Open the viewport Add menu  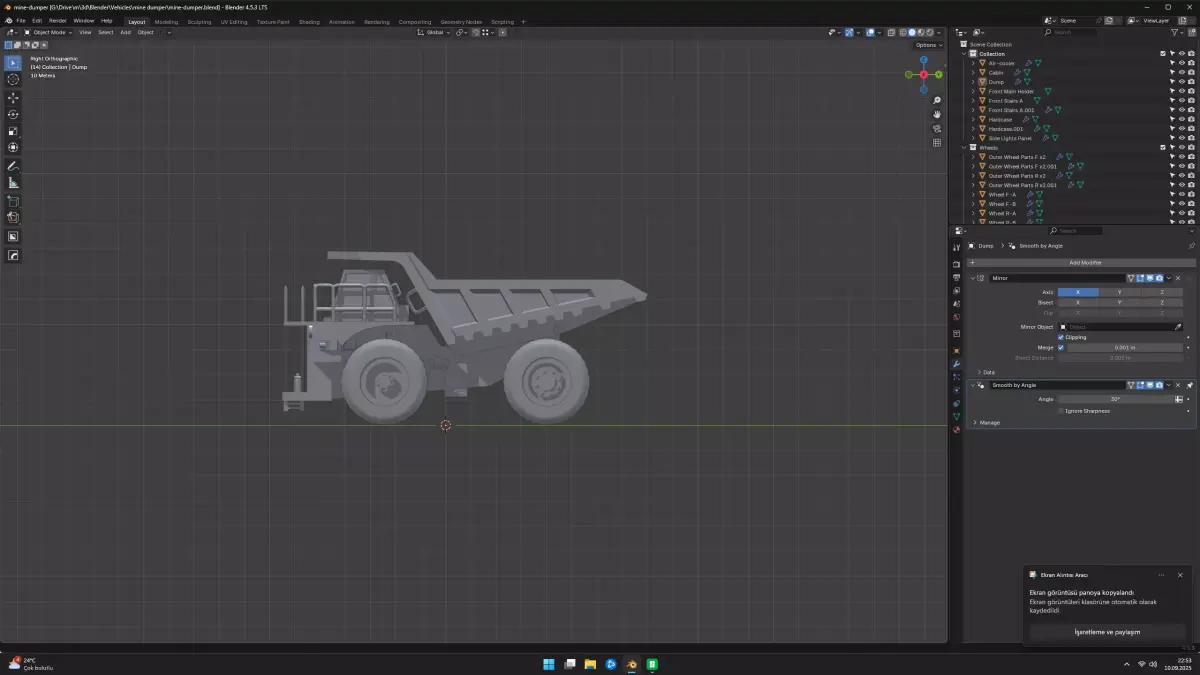125,32
